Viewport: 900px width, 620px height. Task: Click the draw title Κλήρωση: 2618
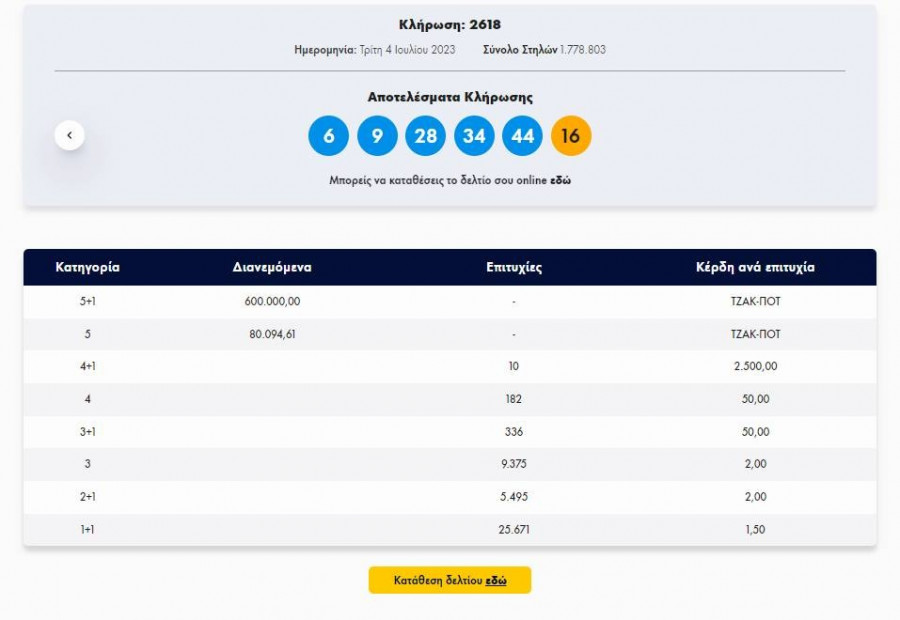[x=449, y=25]
